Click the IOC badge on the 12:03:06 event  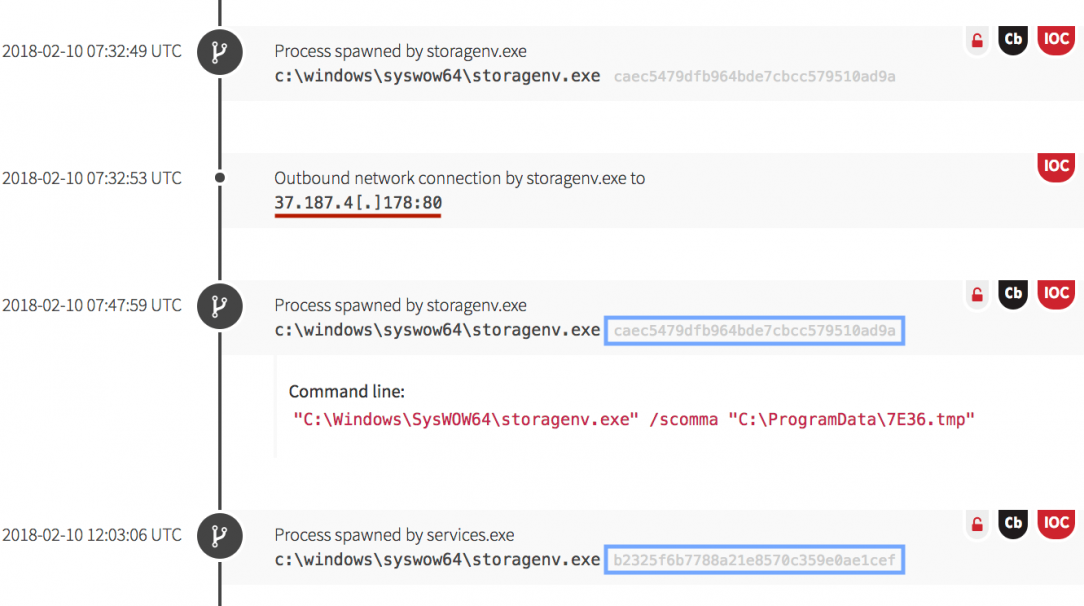[1055, 522]
